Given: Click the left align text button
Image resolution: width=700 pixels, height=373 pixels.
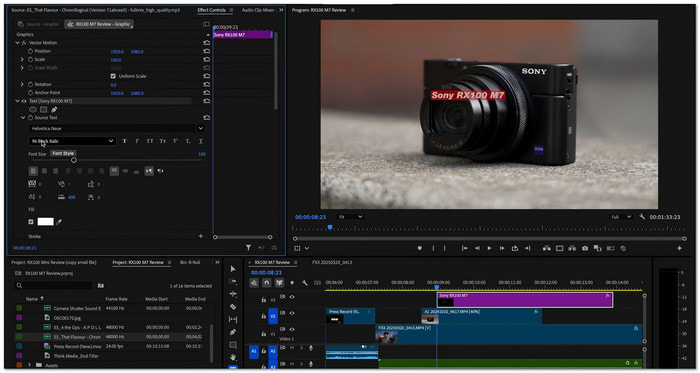Looking at the screenshot, I should point(33,171).
